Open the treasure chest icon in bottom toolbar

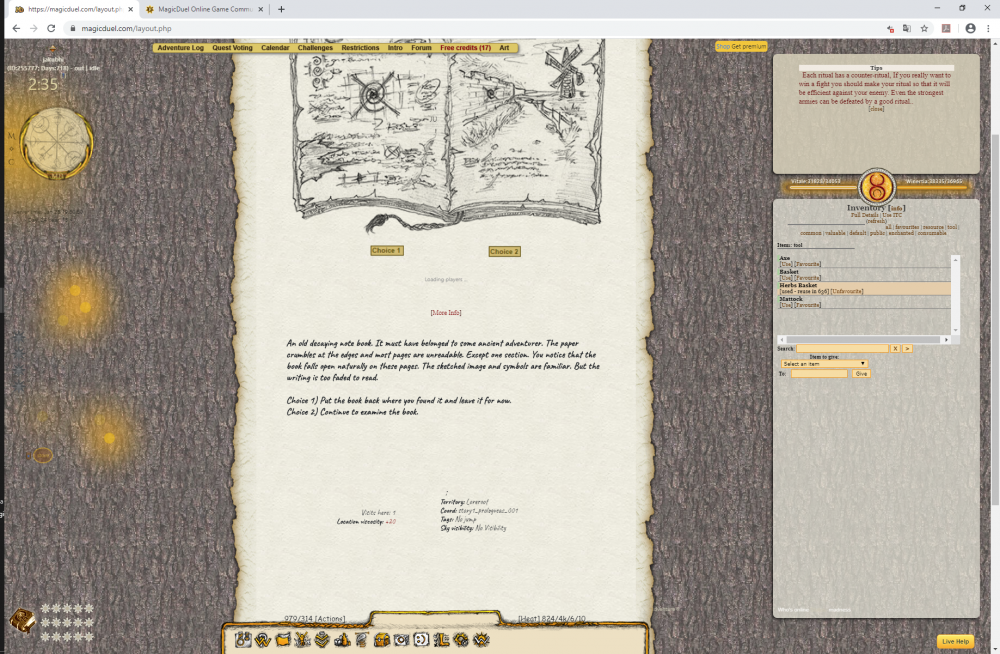tap(381, 640)
